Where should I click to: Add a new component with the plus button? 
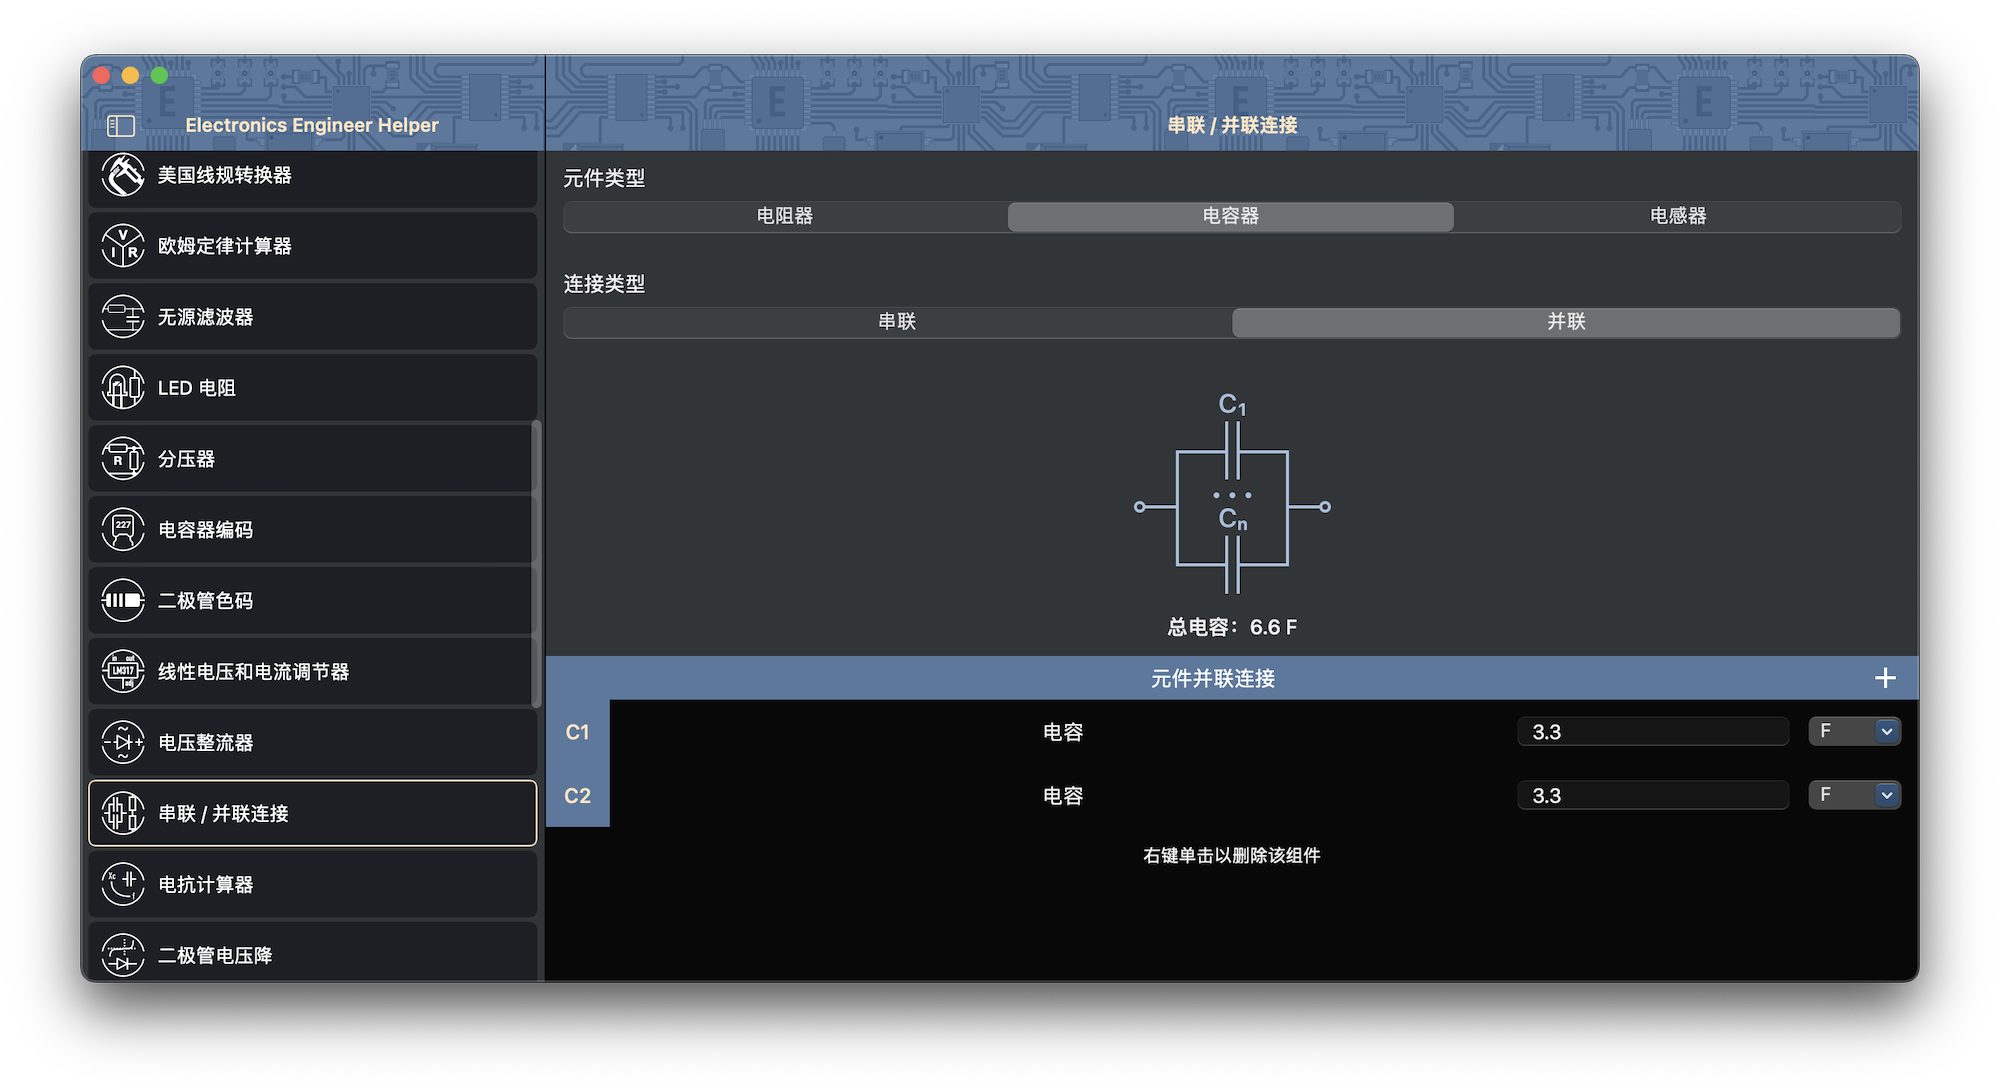pyautogui.click(x=1884, y=677)
